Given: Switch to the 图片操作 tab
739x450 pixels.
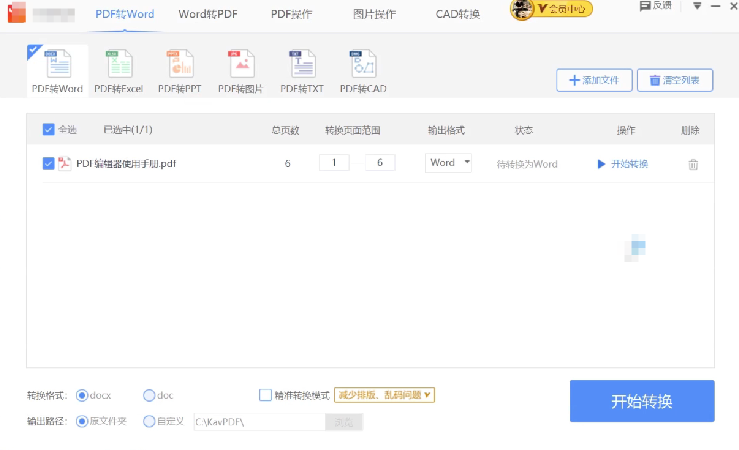Looking at the screenshot, I should click(x=375, y=14).
